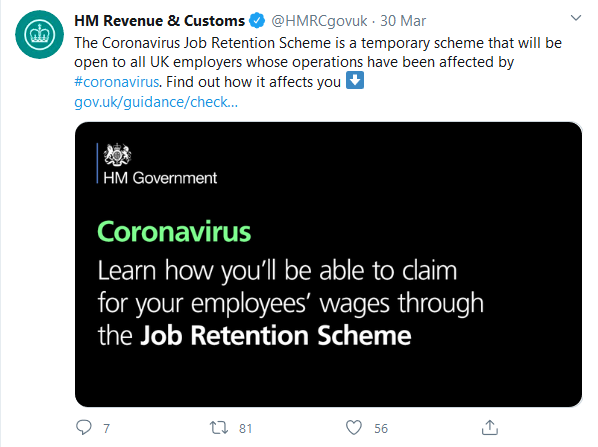Click the HM Government crest logo
Image resolution: width=598 pixels, height=447 pixels.
(117, 155)
